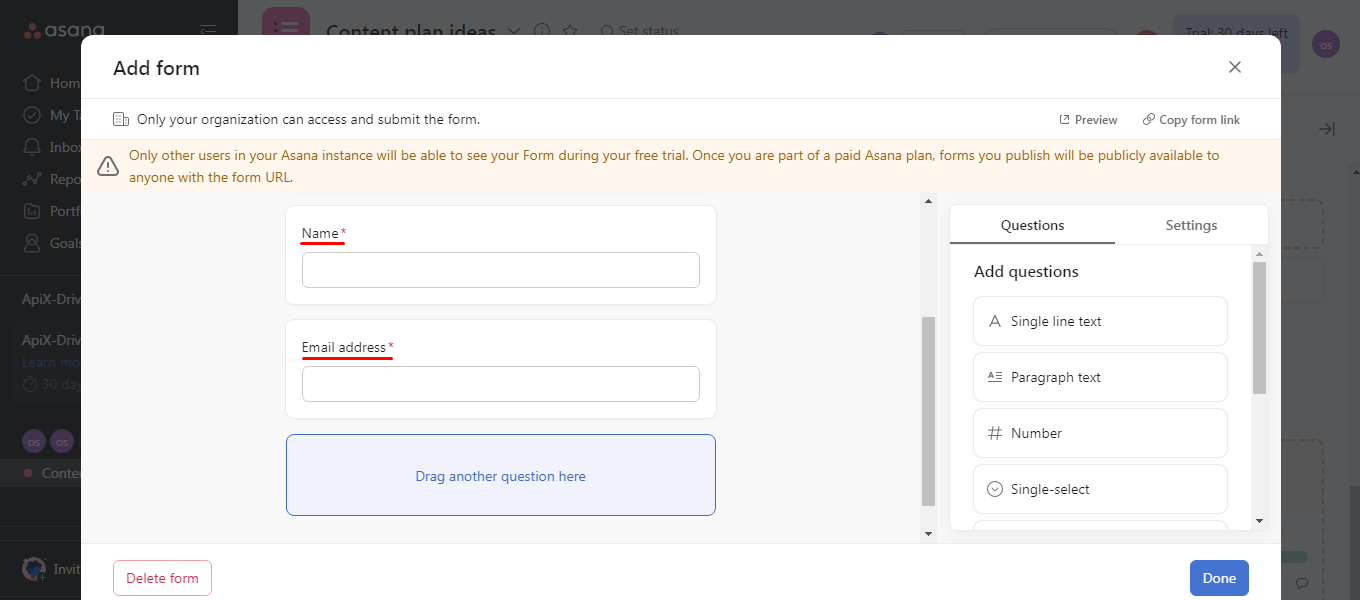Click the Drag another question here zone
The image size is (1360, 600).
pos(500,475)
